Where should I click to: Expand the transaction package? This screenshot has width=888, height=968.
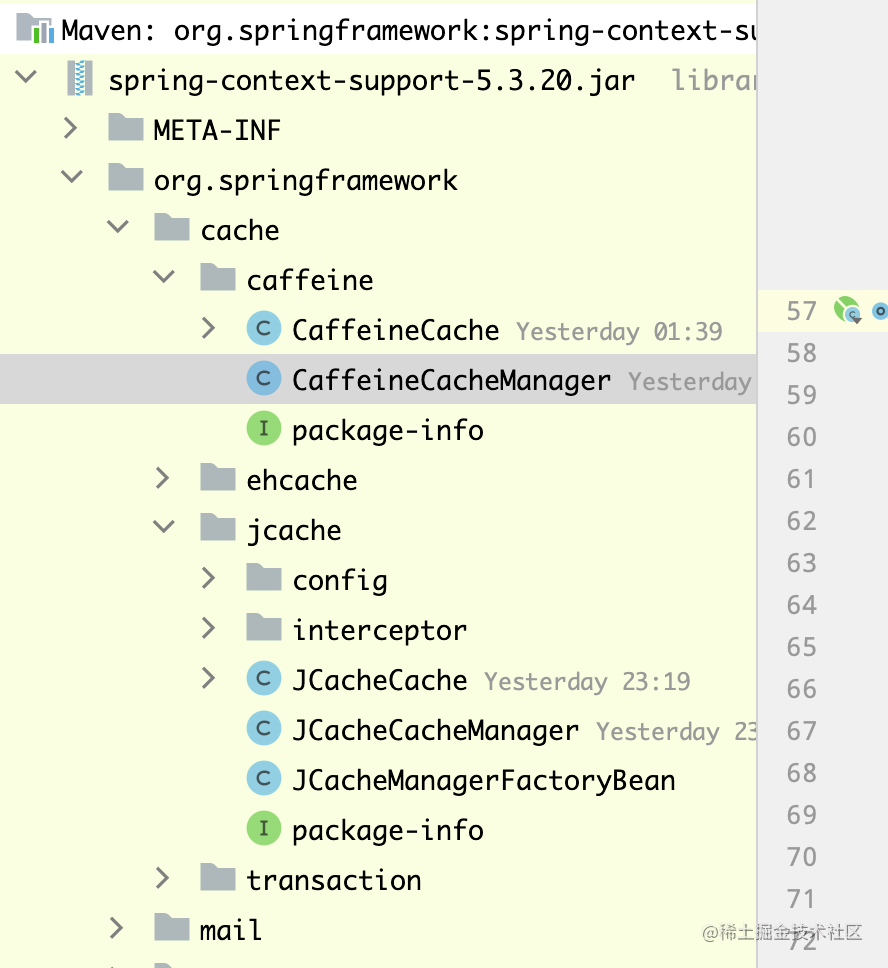(x=163, y=878)
